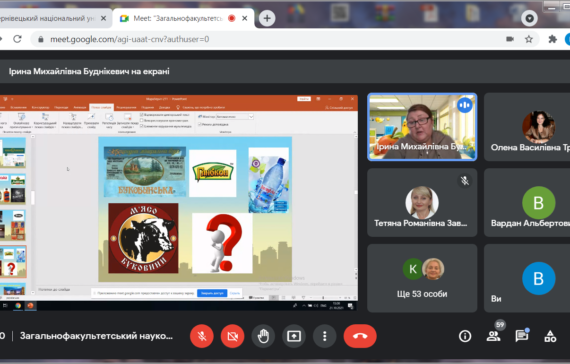The width and height of the screenshot is (570, 364).
Task: Open the three-dot more options menu
Action: pos(325,336)
